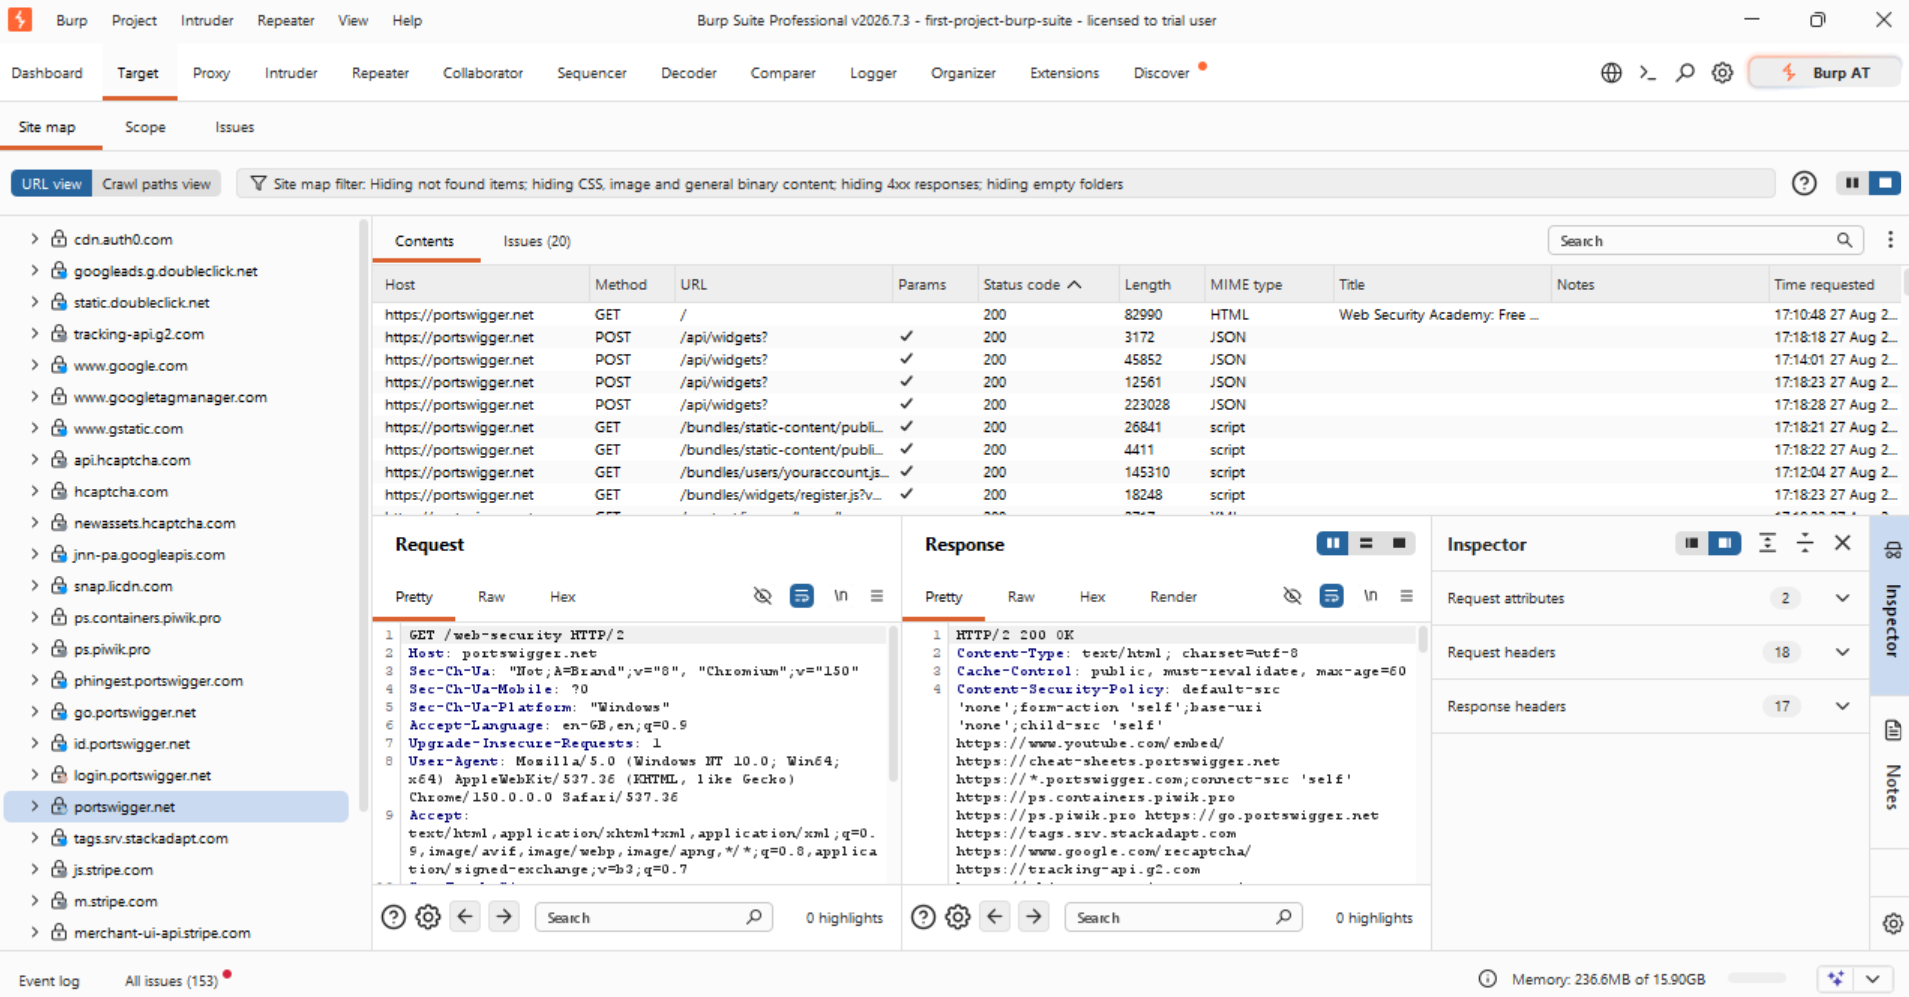Show non-printable characters in Request panel

point(840,596)
